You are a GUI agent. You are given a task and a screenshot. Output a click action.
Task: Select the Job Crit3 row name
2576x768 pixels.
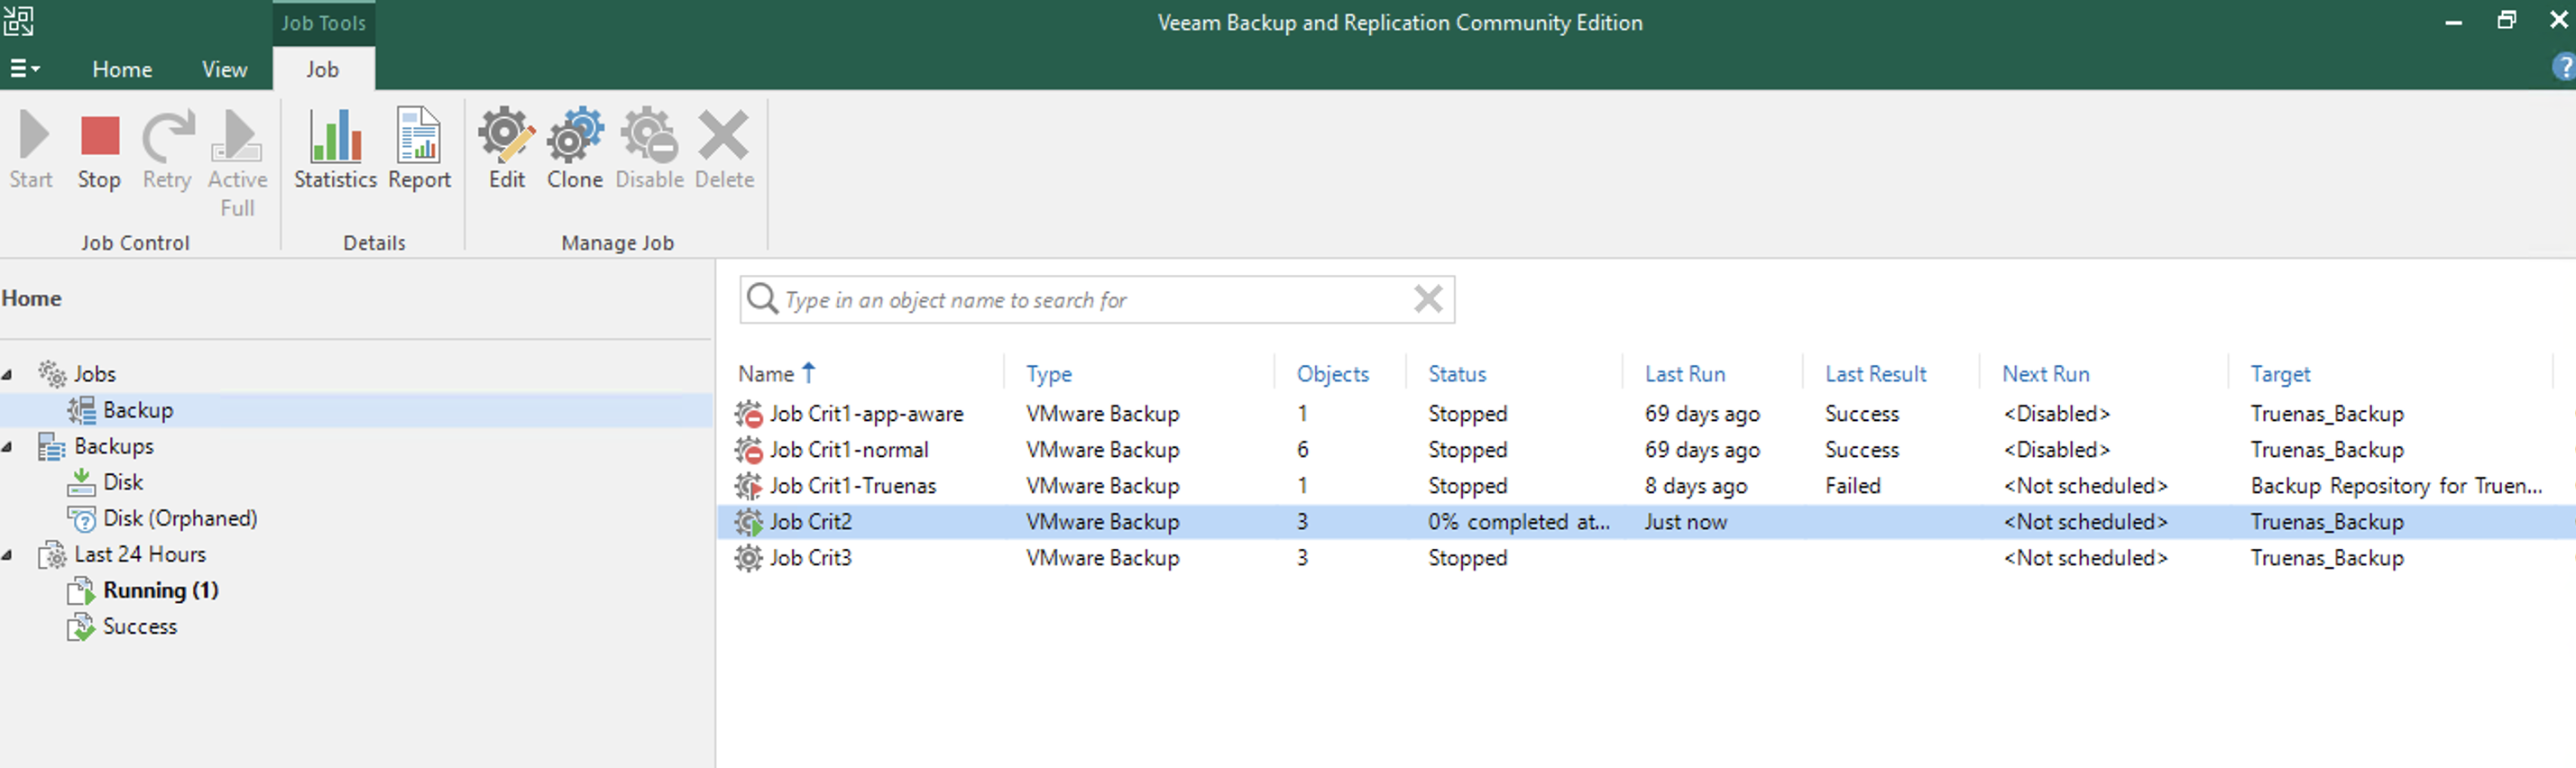[x=810, y=557]
